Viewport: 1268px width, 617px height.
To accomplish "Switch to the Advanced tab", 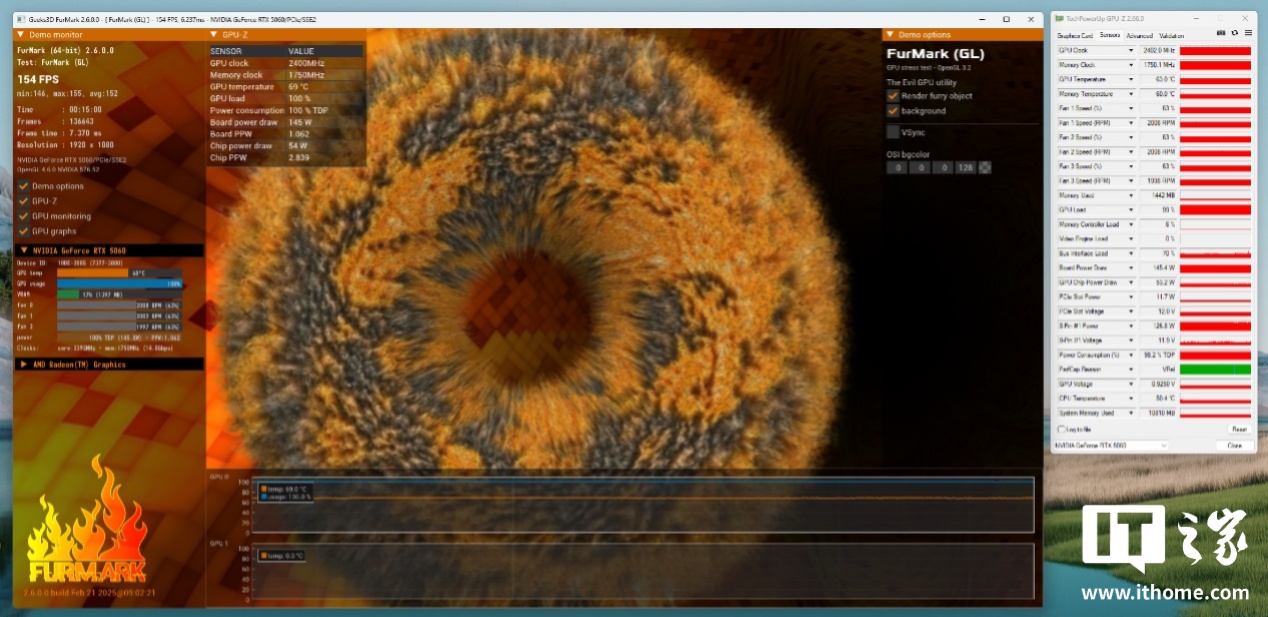I will (1139, 35).
